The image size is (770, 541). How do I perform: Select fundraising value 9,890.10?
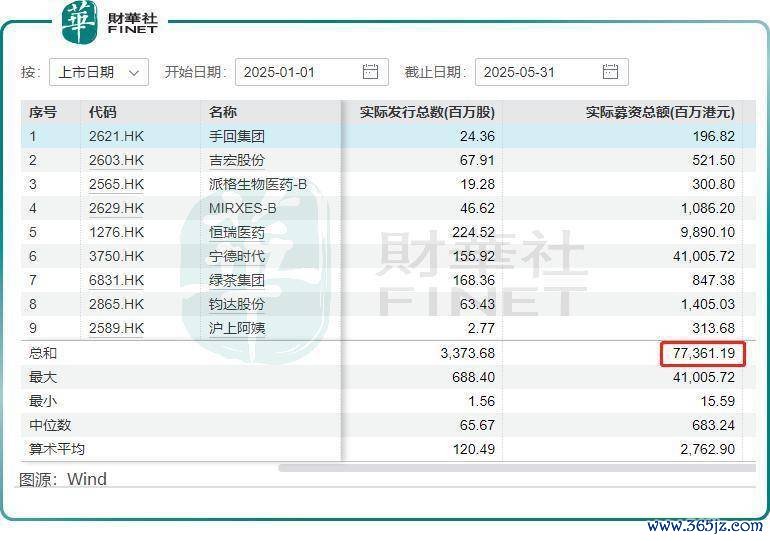coord(708,232)
